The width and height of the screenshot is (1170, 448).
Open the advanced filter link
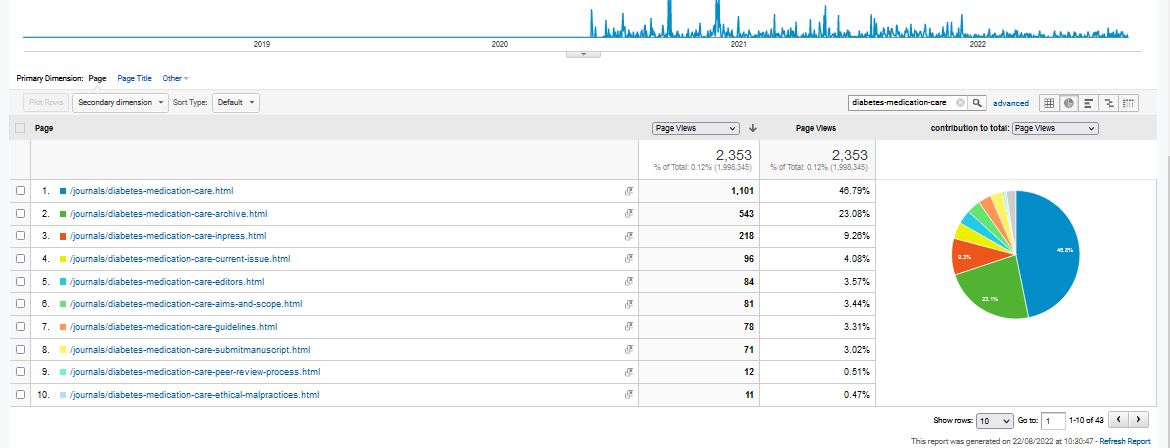(1011, 103)
